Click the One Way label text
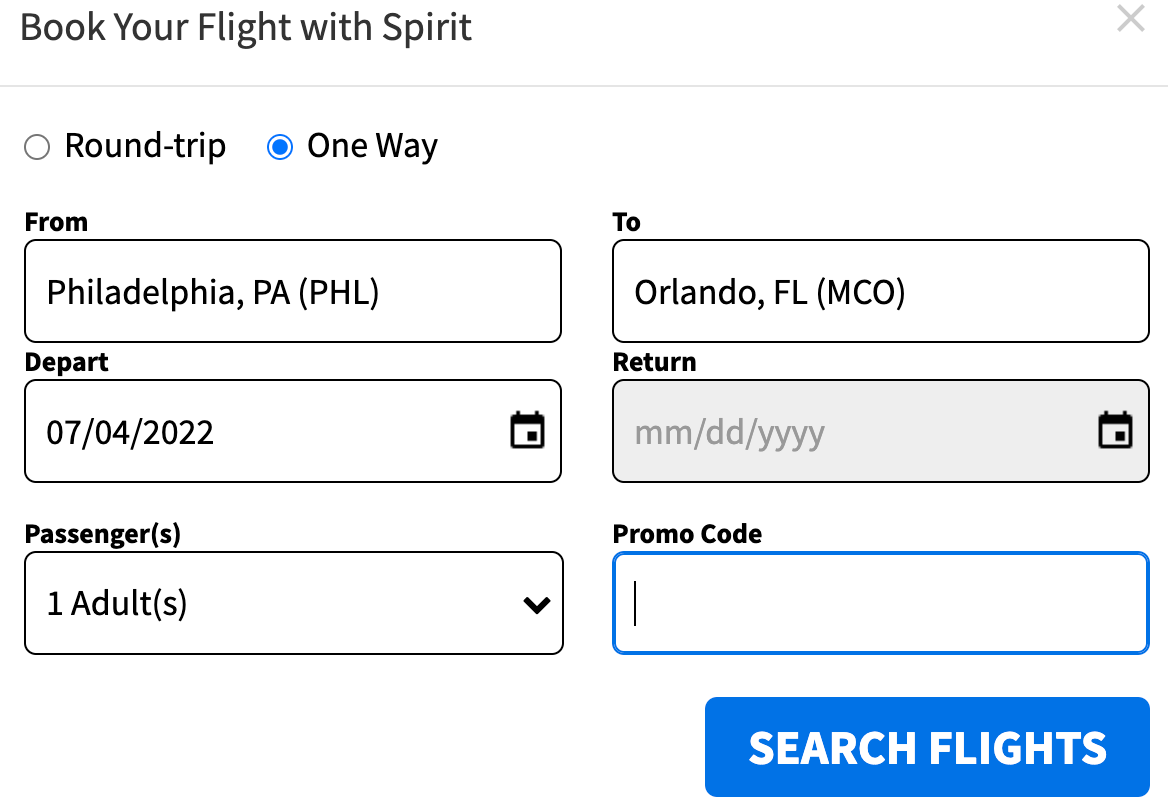 [x=372, y=146]
